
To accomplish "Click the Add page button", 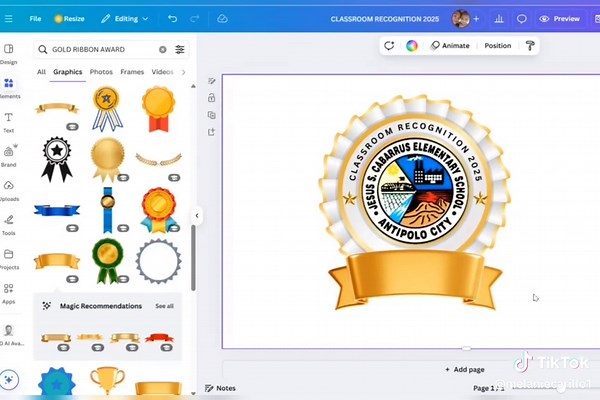I will click(465, 369).
